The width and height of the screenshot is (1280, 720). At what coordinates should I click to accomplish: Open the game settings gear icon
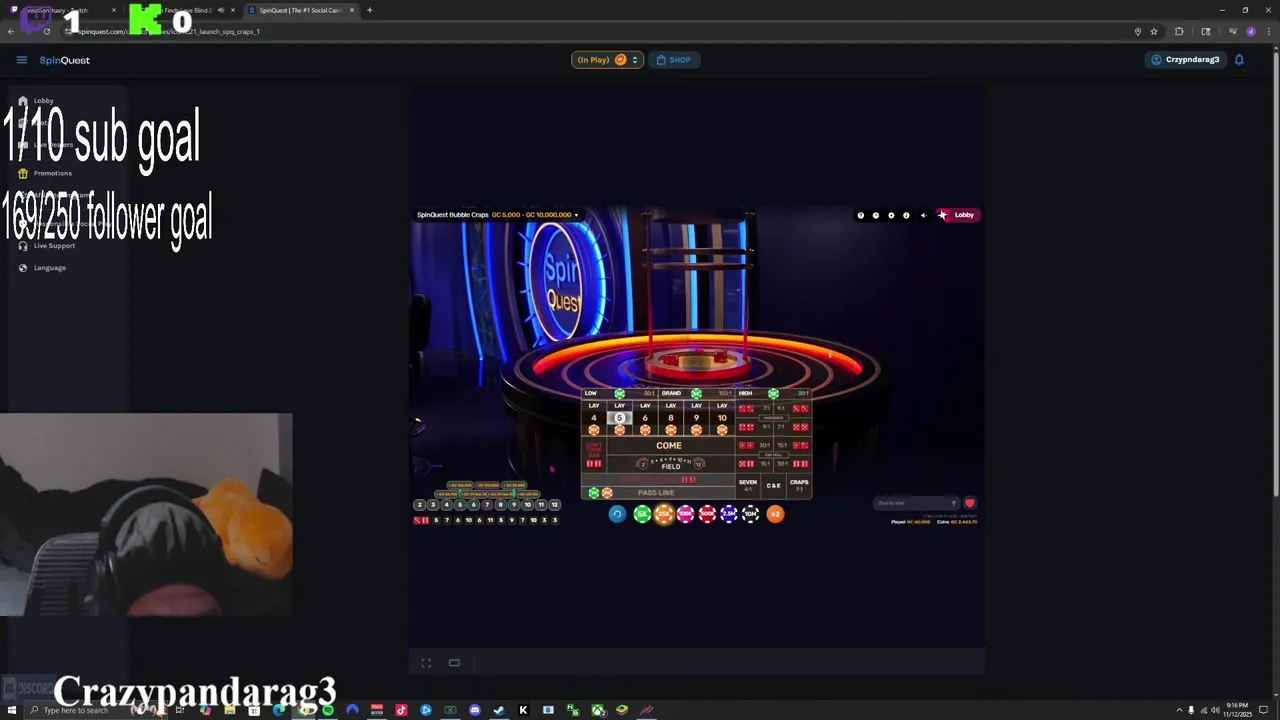pyautogui.click(x=891, y=215)
